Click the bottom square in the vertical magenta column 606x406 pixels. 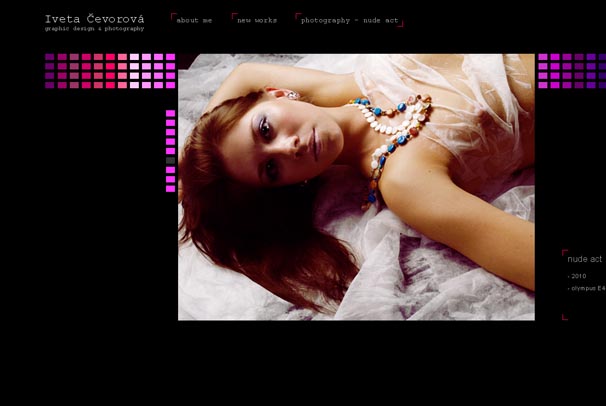170,188
